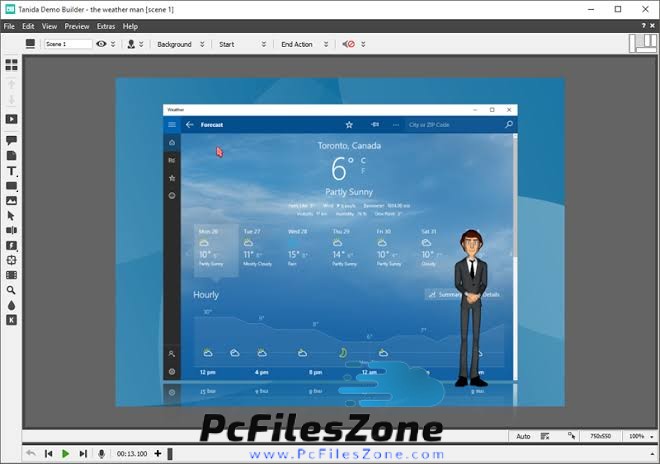Toggle the eye visibility icon in toolbar
The image size is (660, 464).
[101, 44]
